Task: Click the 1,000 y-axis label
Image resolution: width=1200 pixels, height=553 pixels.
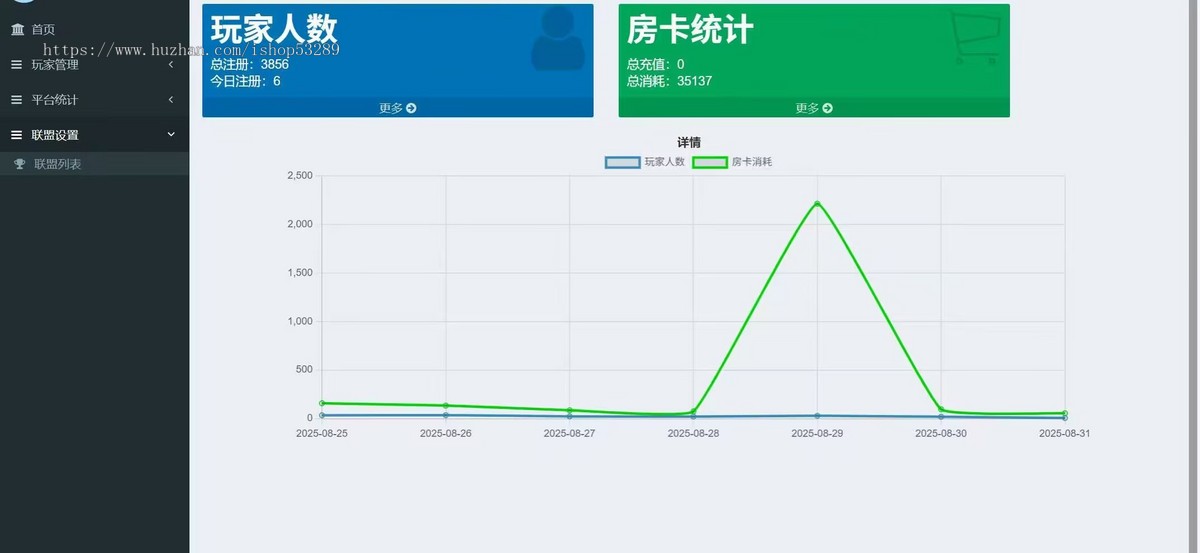Action: [300, 321]
